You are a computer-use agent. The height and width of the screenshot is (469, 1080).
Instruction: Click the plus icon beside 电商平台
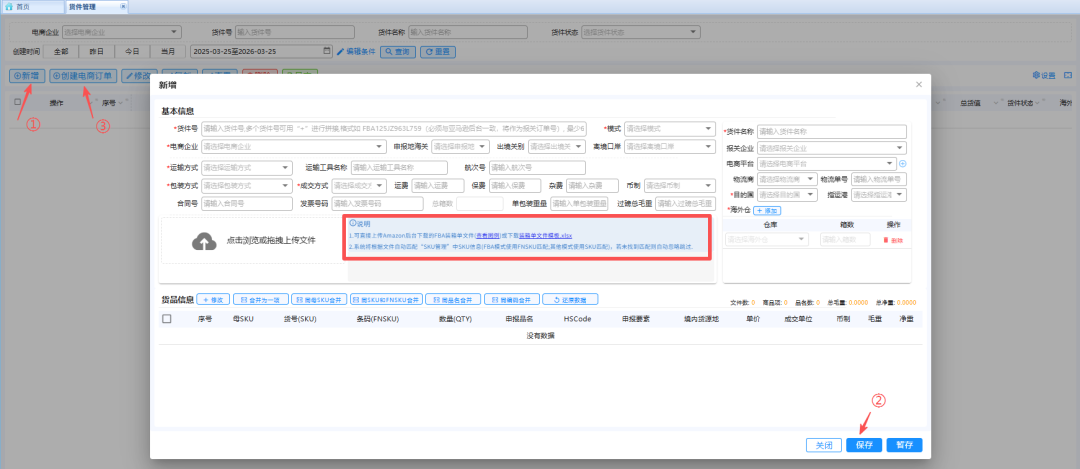(x=902, y=164)
